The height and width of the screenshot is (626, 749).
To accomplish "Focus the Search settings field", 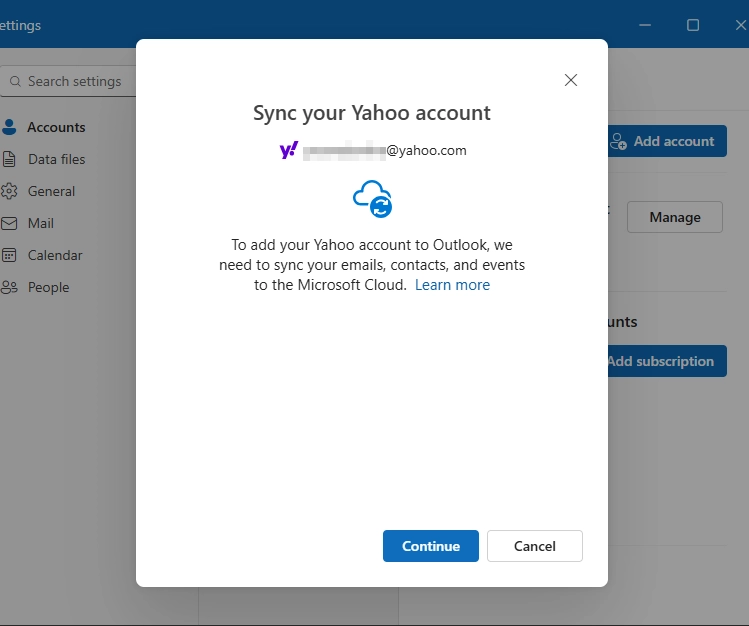I will [x=68, y=81].
